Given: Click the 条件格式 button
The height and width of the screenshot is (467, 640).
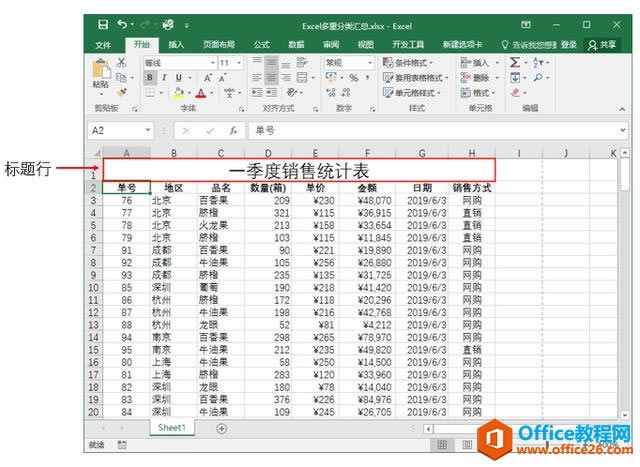Looking at the screenshot, I should tap(412, 62).
